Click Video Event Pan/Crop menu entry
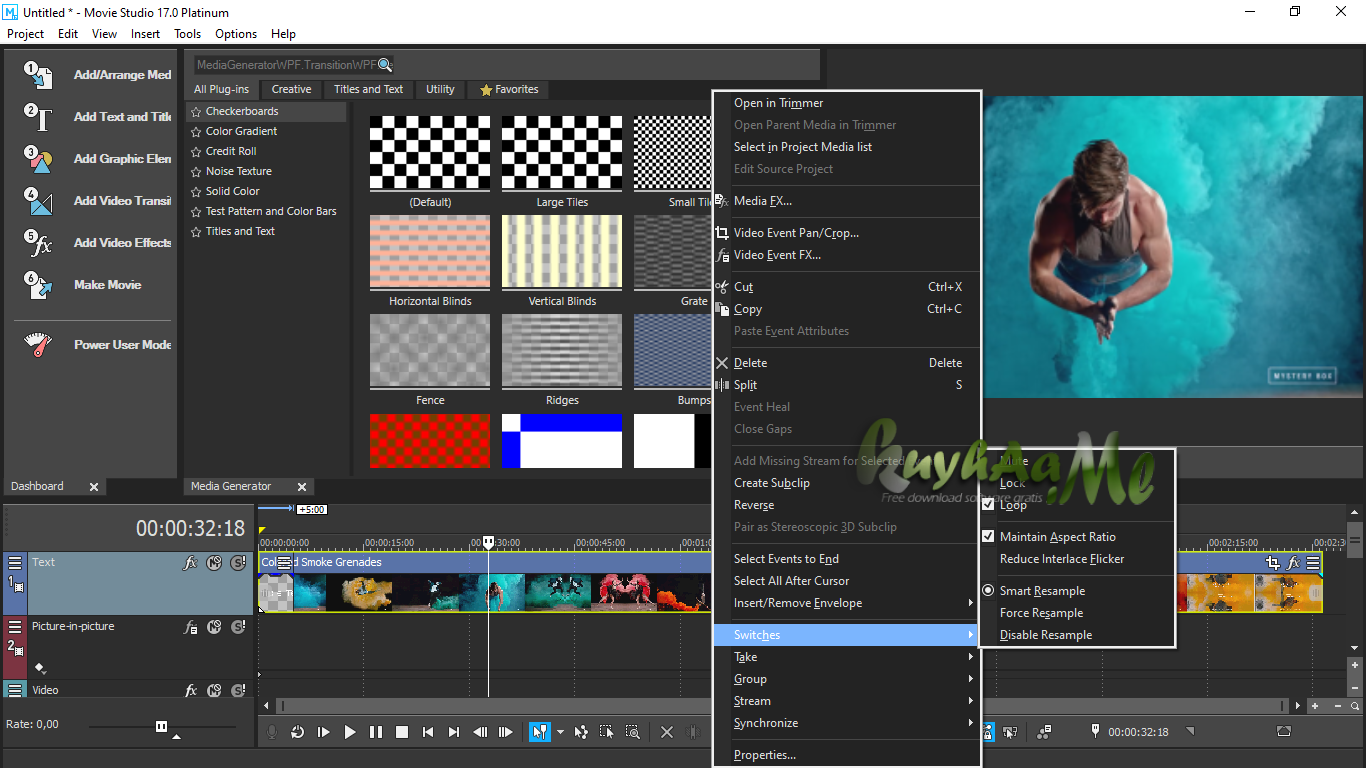The image size is (1366, 768). (x=846, y=233)
